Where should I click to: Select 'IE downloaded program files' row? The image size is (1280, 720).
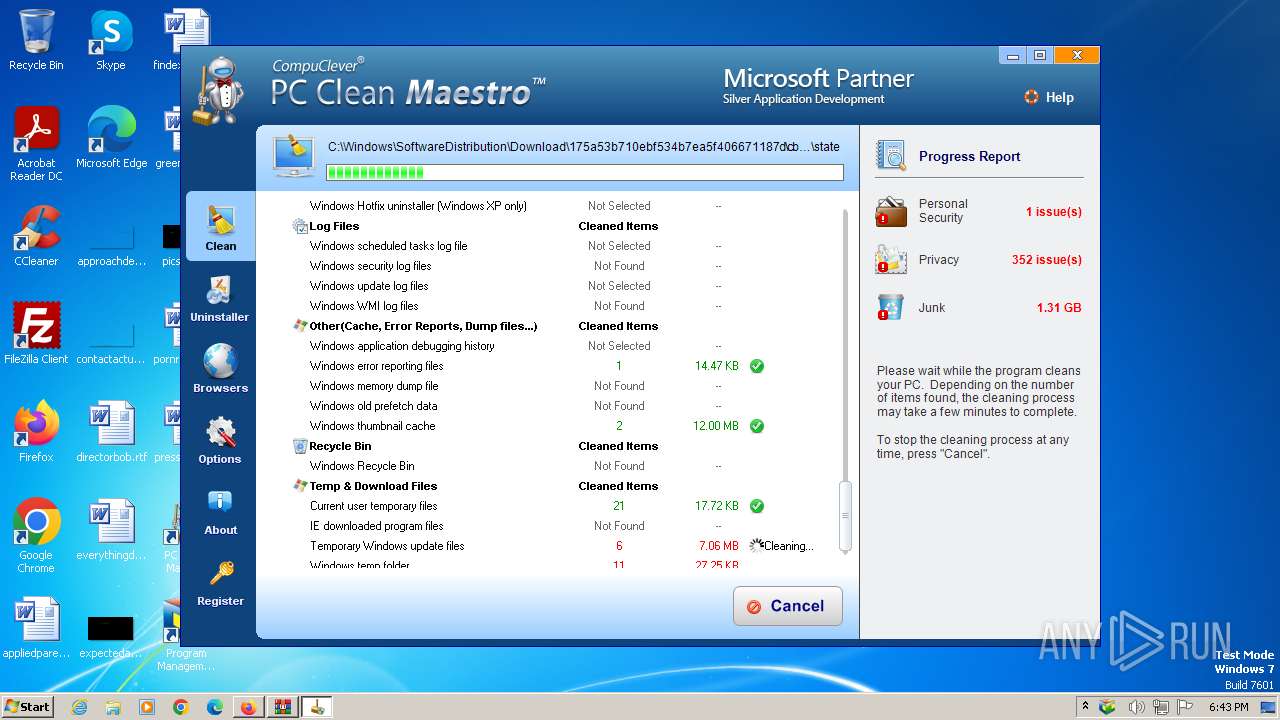point(560,526)
